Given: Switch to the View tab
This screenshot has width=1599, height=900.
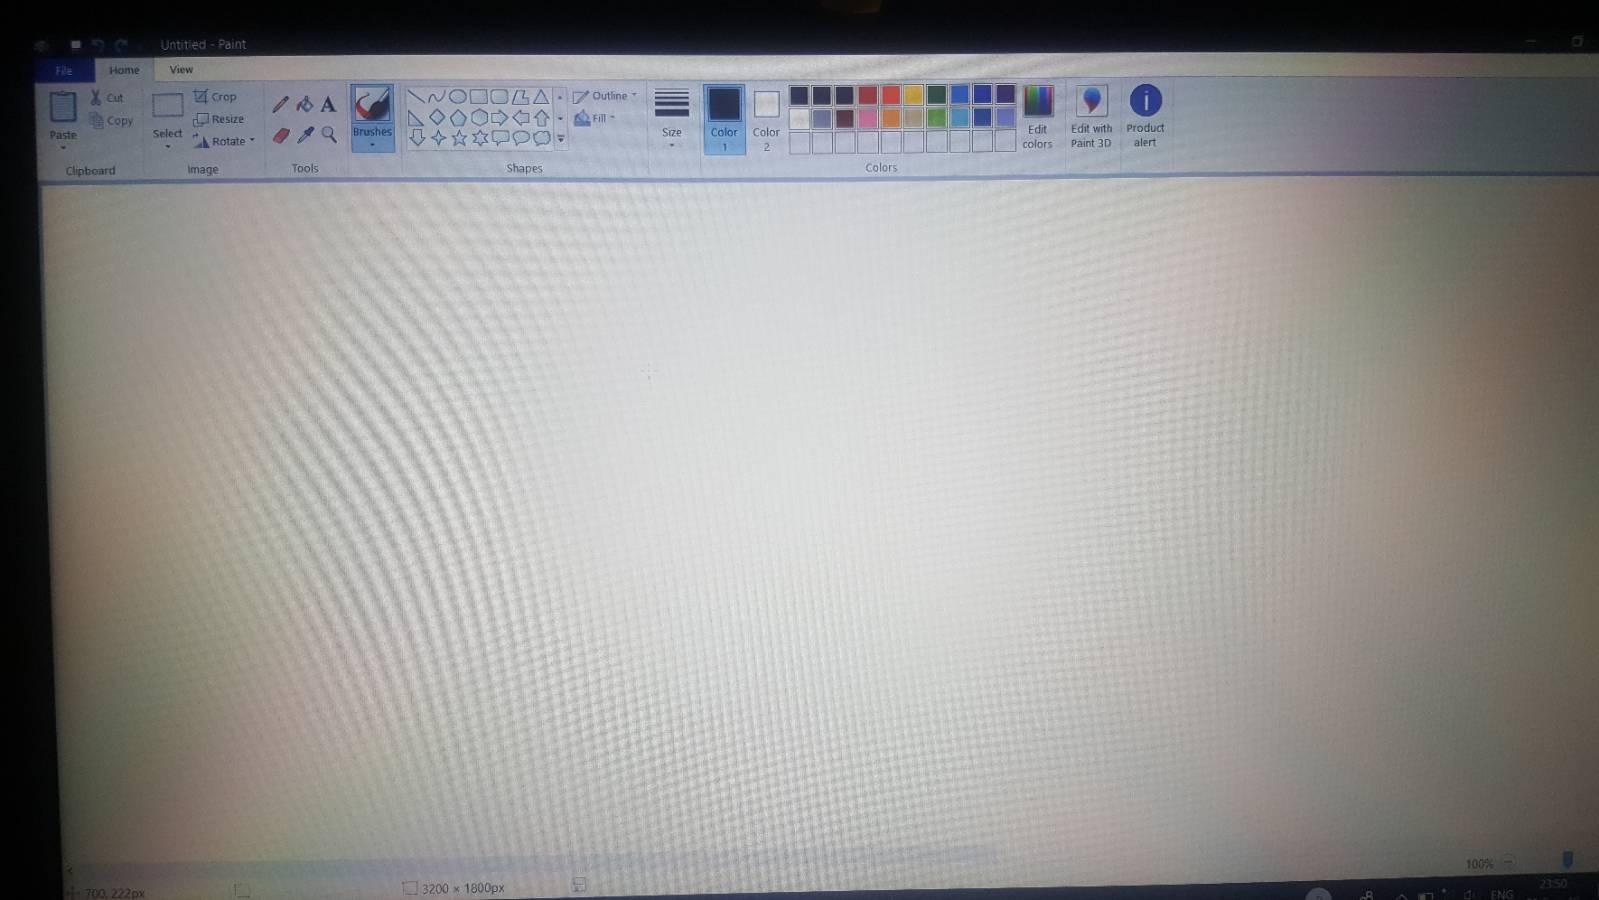Looking at the screenshot, I should click(x=181, y=70).
